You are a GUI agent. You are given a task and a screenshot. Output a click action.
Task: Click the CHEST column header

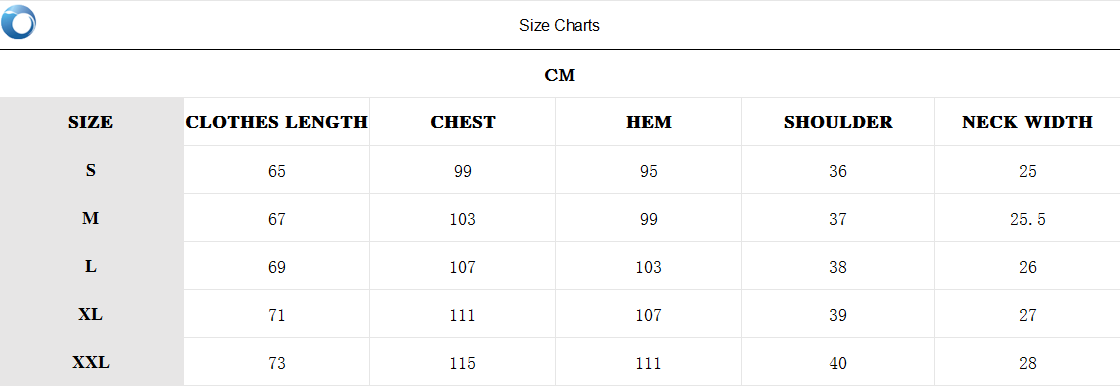click(x=463, y=122)
